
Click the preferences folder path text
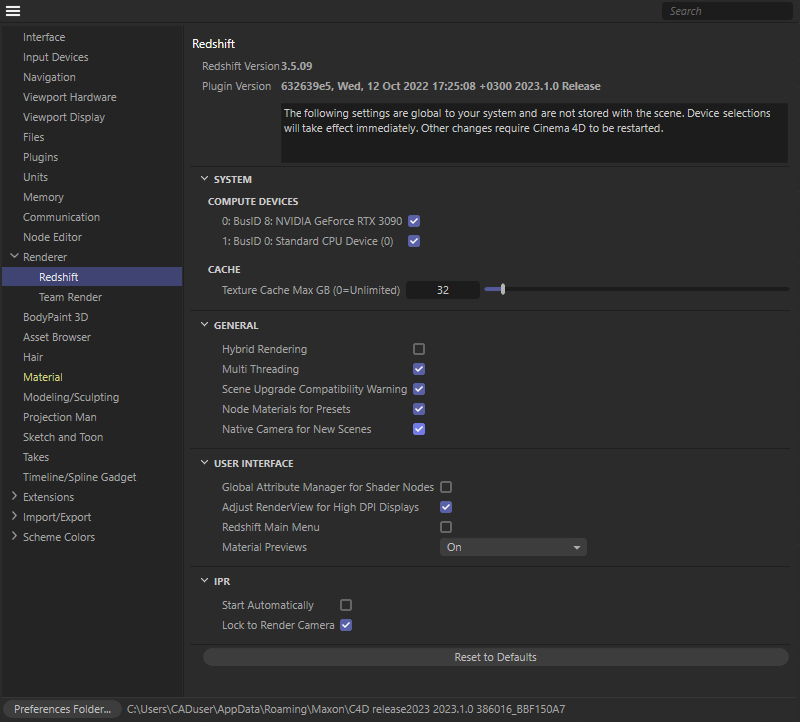pyautogui.click(x=346, y=709)
